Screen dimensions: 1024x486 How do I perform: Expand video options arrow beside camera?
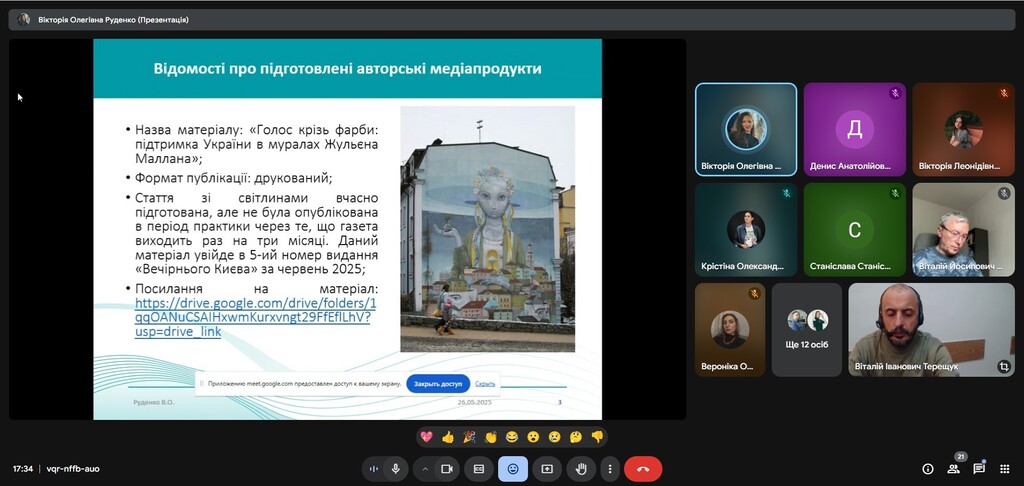[x=425, y=468]
